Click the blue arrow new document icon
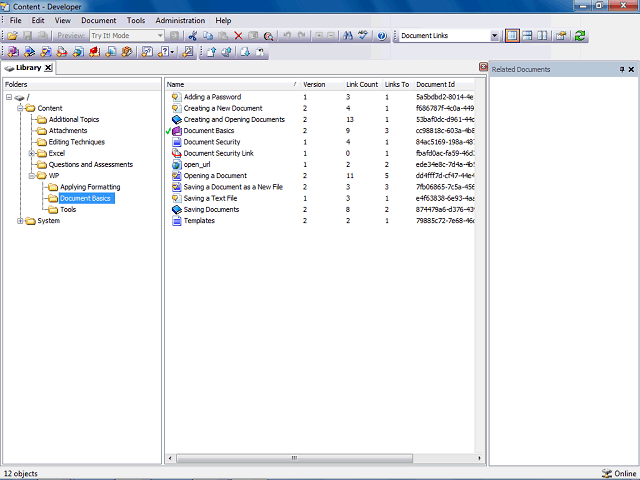 29,52
